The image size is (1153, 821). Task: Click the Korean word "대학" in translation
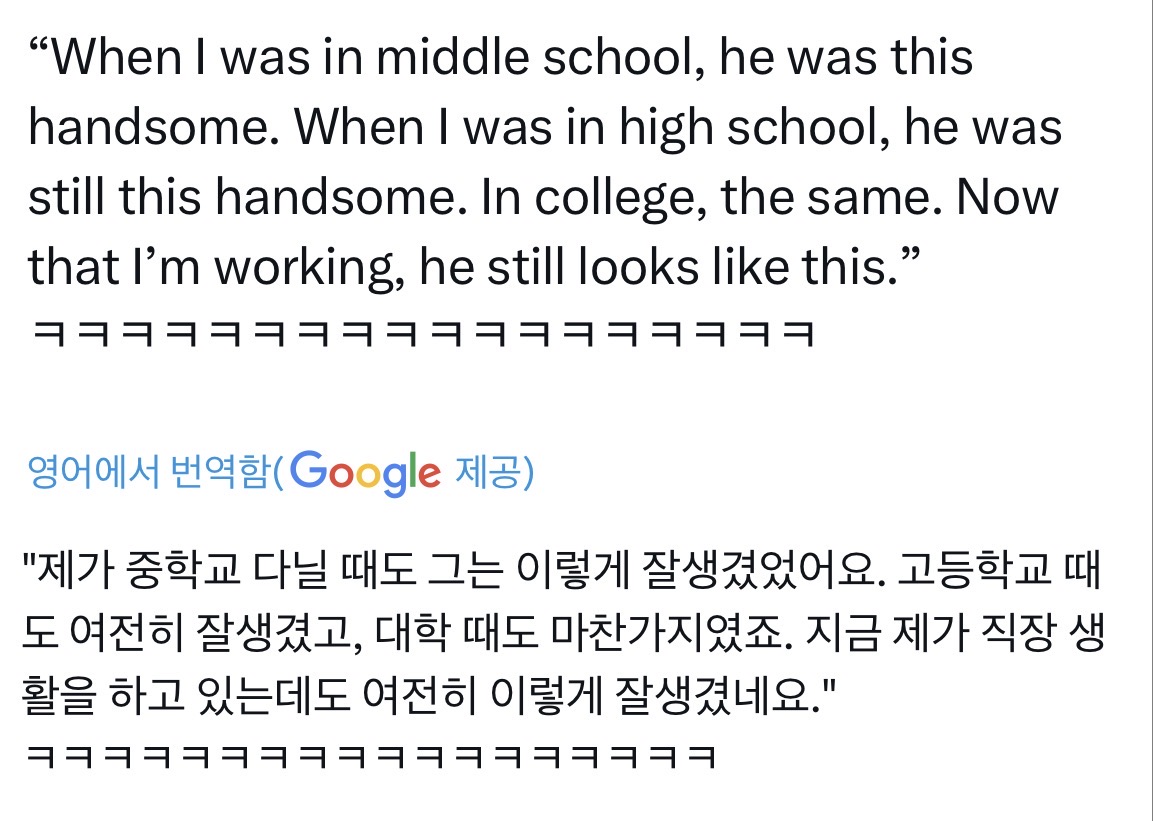(x=398, y=631)
